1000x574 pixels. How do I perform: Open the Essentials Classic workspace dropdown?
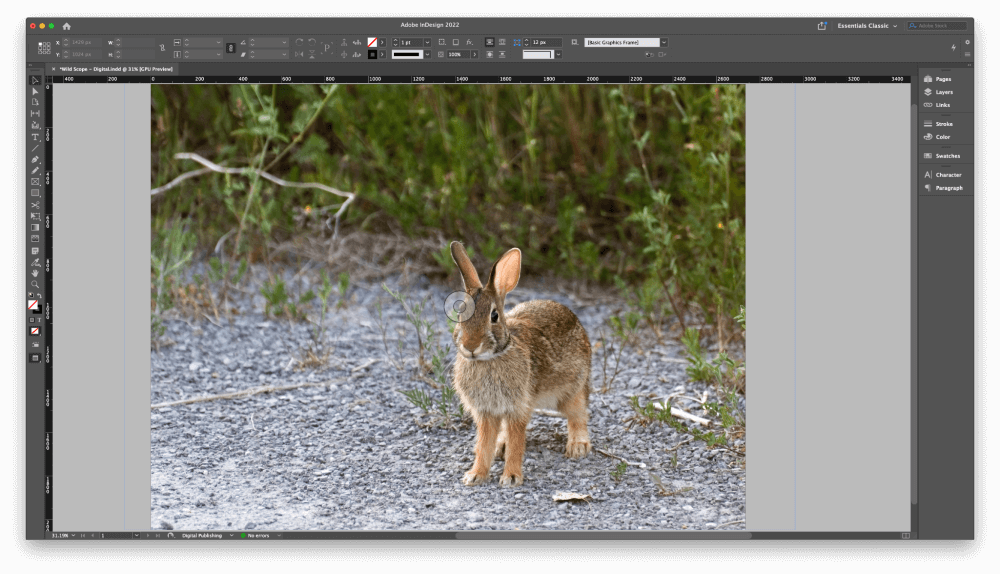(x=867, y=26)
